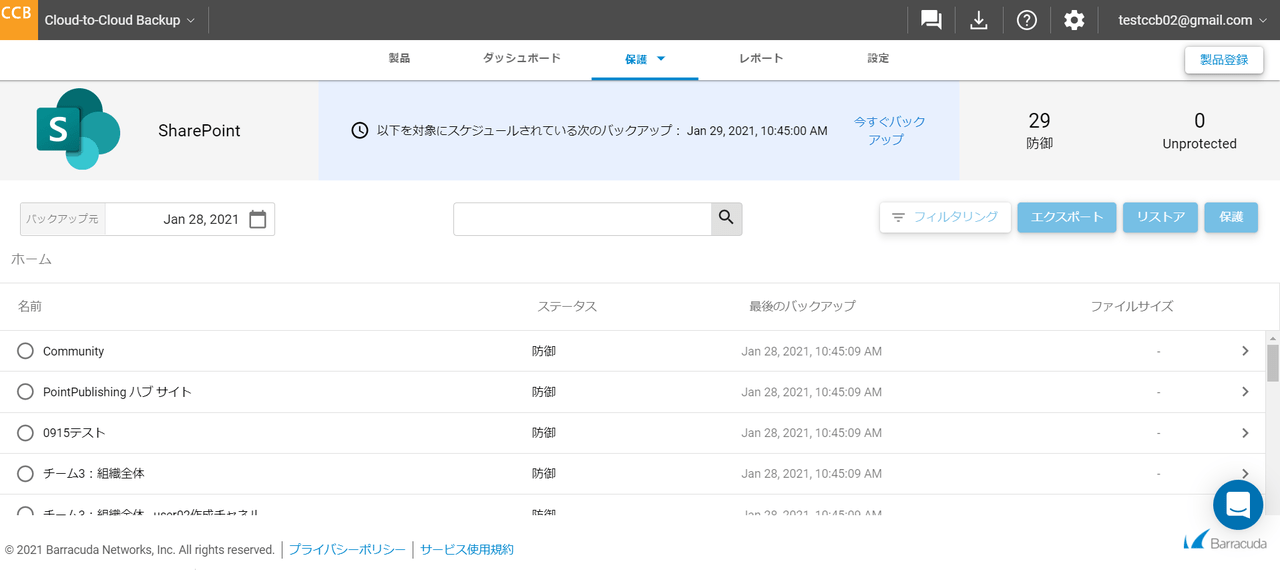Open the floating chat support bubble

(x=1237, y=505)
